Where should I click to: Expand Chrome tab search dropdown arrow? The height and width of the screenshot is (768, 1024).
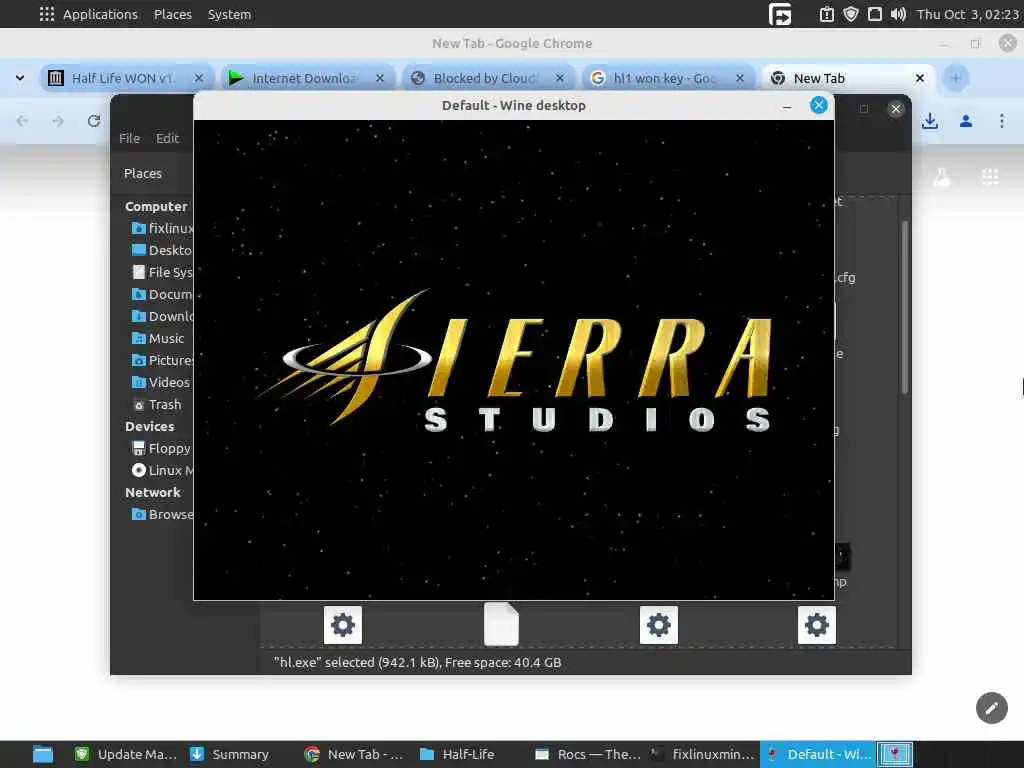[20, 78]
